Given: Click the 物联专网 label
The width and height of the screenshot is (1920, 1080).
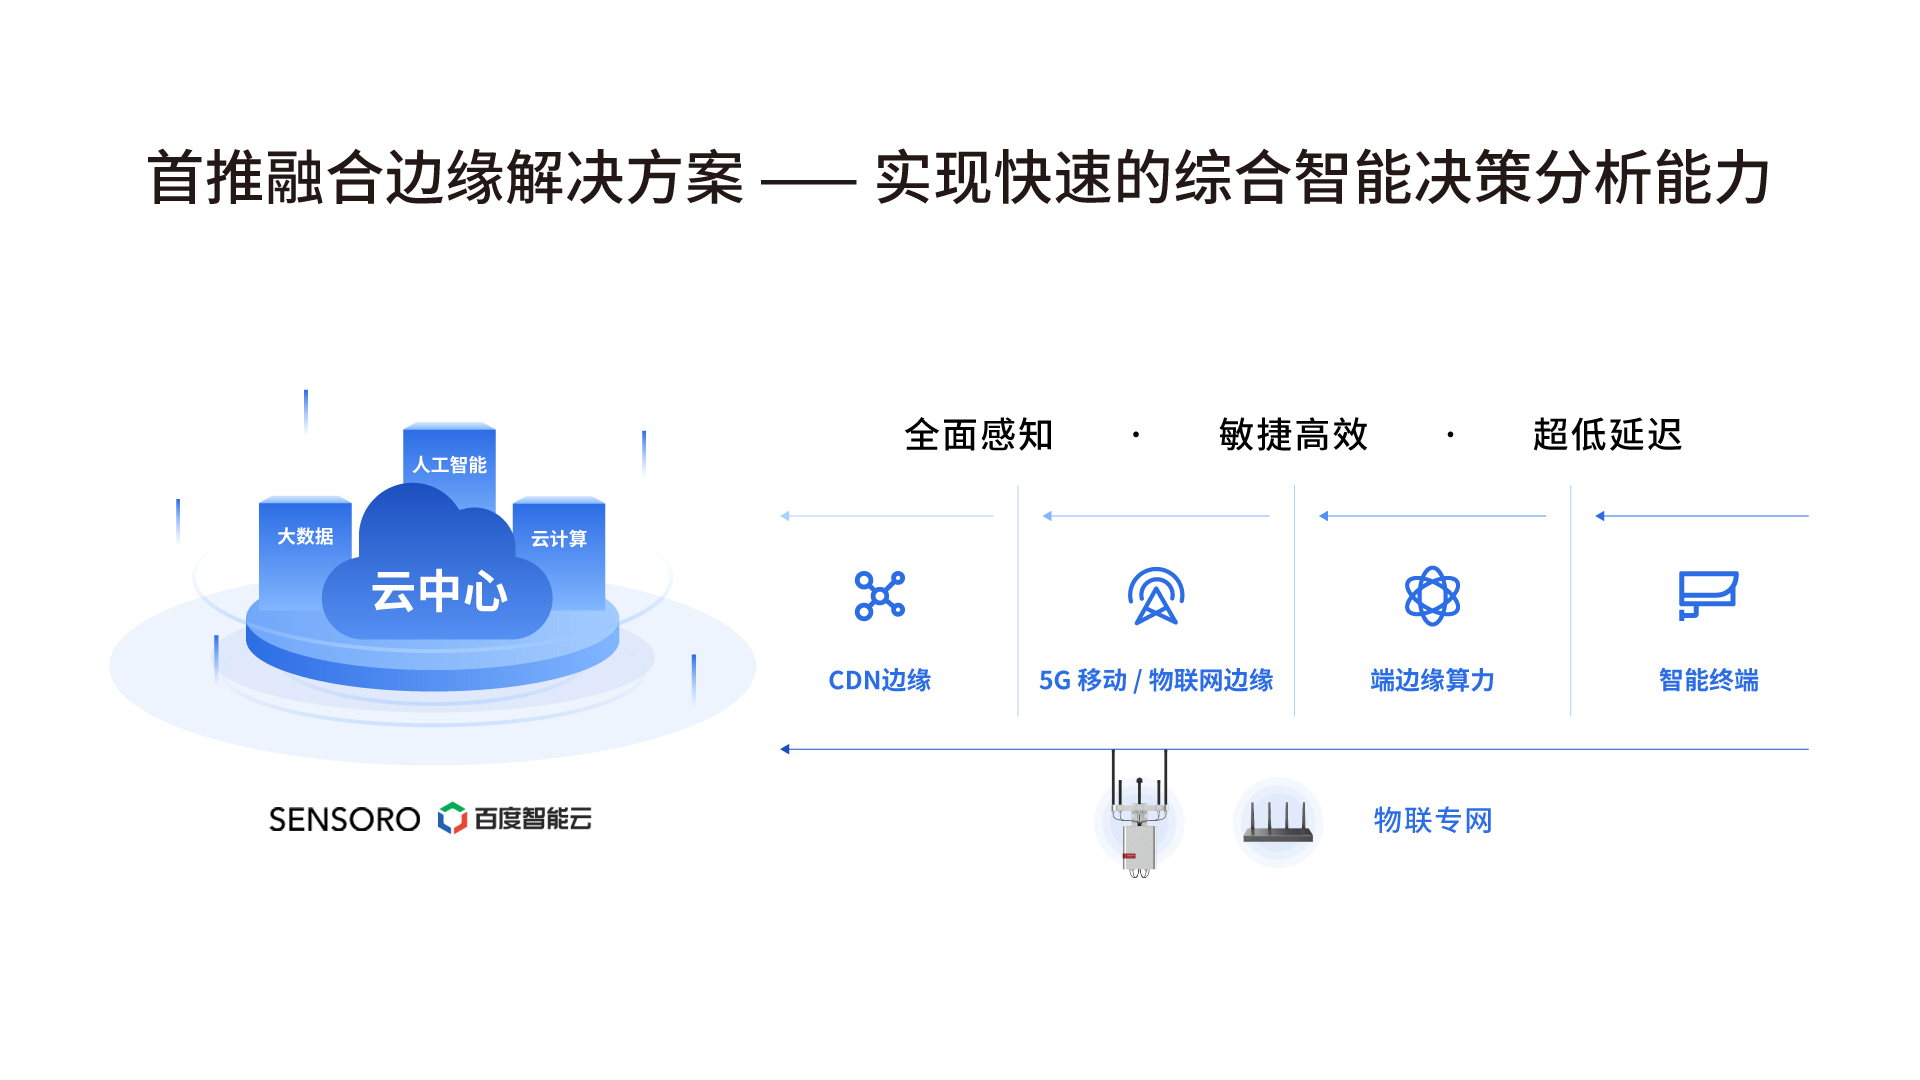Looking at the screenshot, I should pos(1433,820).
